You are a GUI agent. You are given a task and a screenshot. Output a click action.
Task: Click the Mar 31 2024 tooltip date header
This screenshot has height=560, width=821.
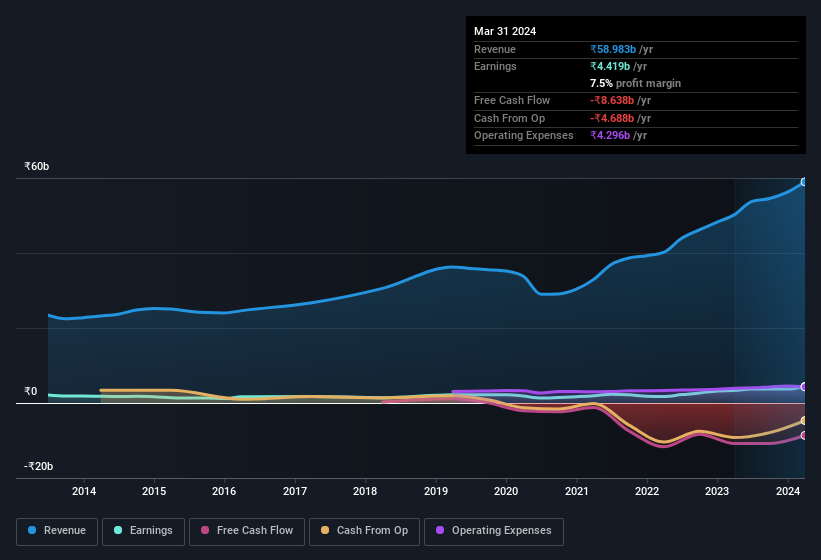click(x=505, y=31)
